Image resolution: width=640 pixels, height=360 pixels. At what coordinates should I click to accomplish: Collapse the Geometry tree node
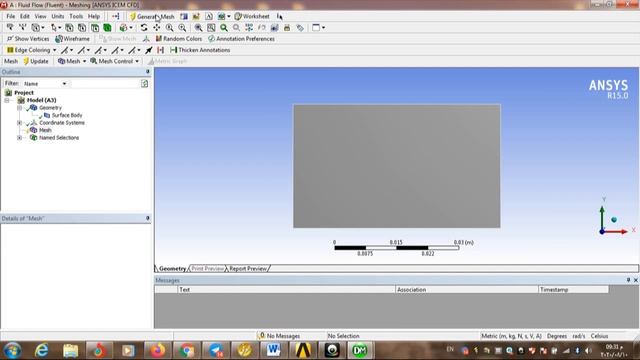point(19,108)
